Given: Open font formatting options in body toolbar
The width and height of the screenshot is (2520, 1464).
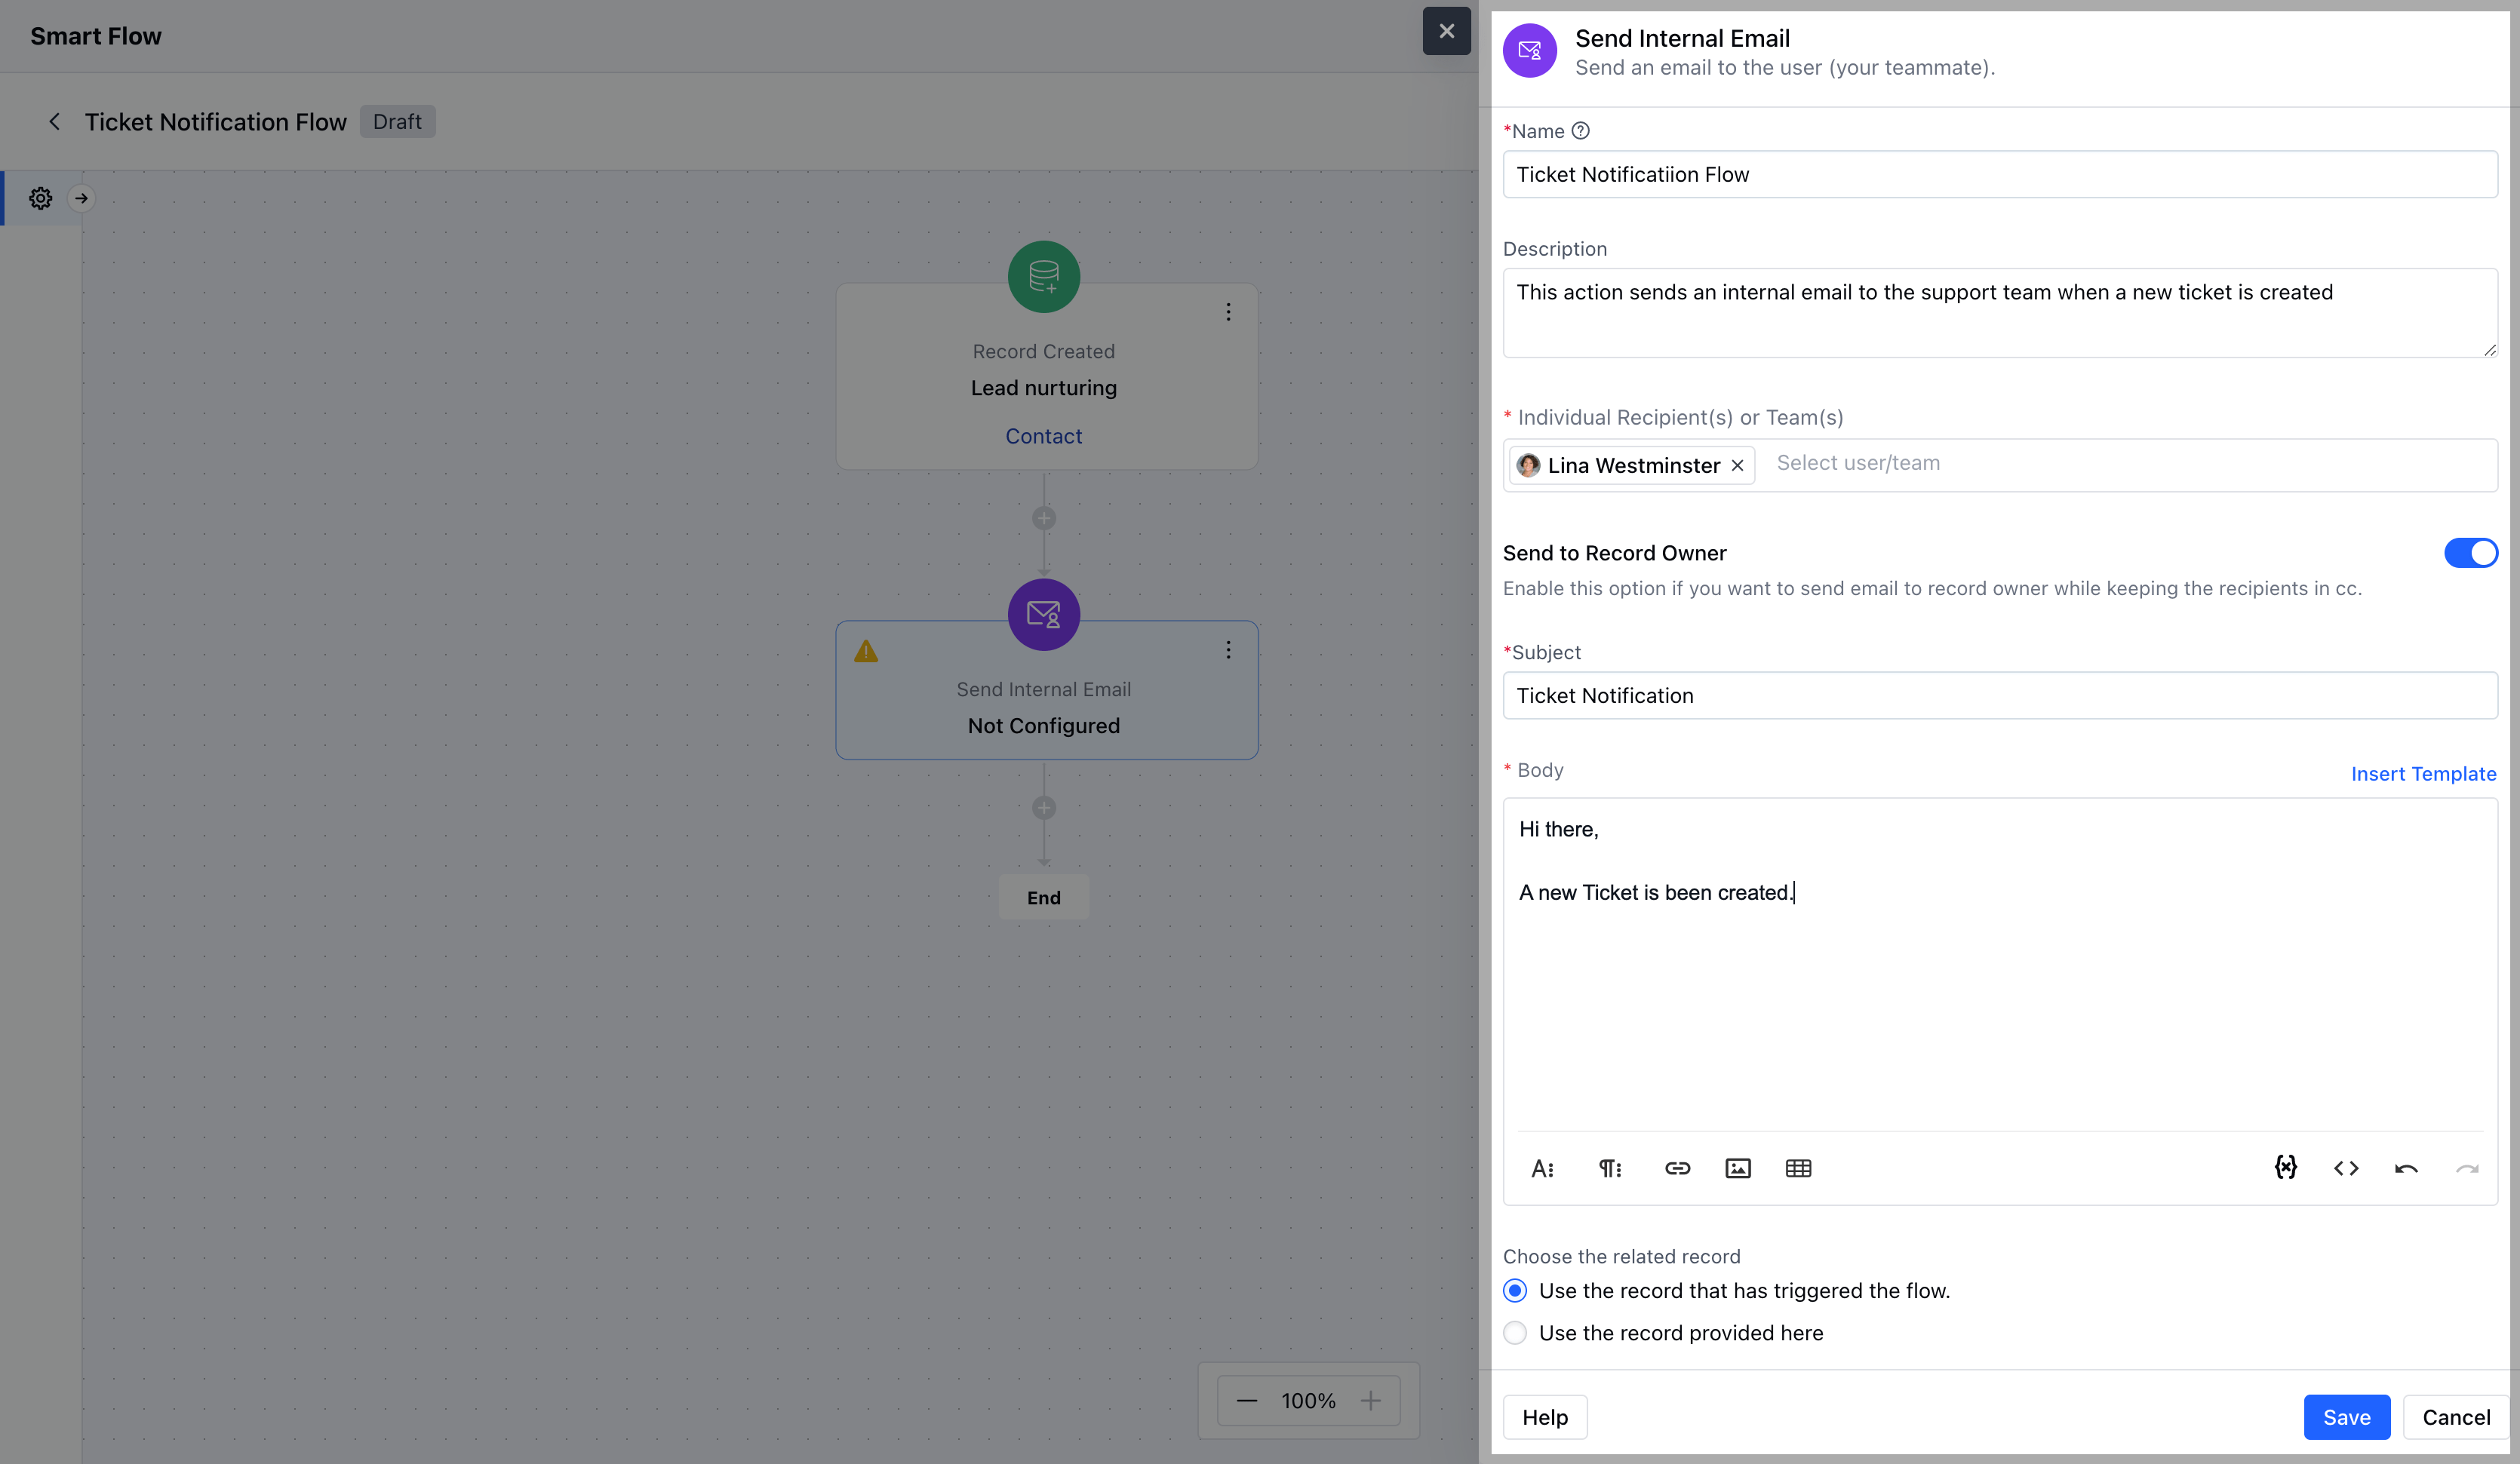Looking at the screenshot, I should (x=1542, y=1168).
